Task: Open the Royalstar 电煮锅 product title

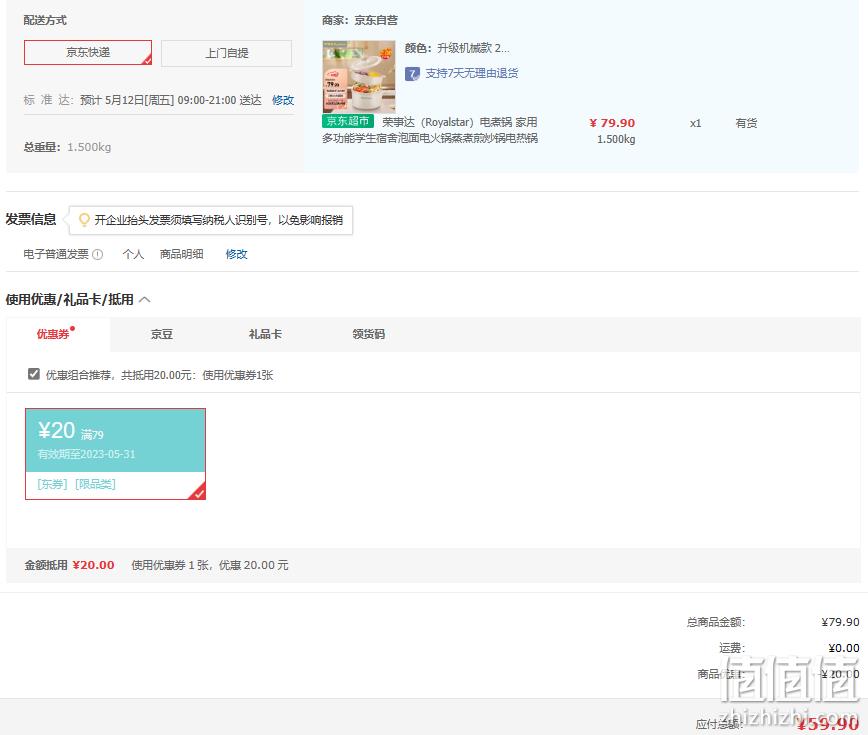Action: [430, 130]
